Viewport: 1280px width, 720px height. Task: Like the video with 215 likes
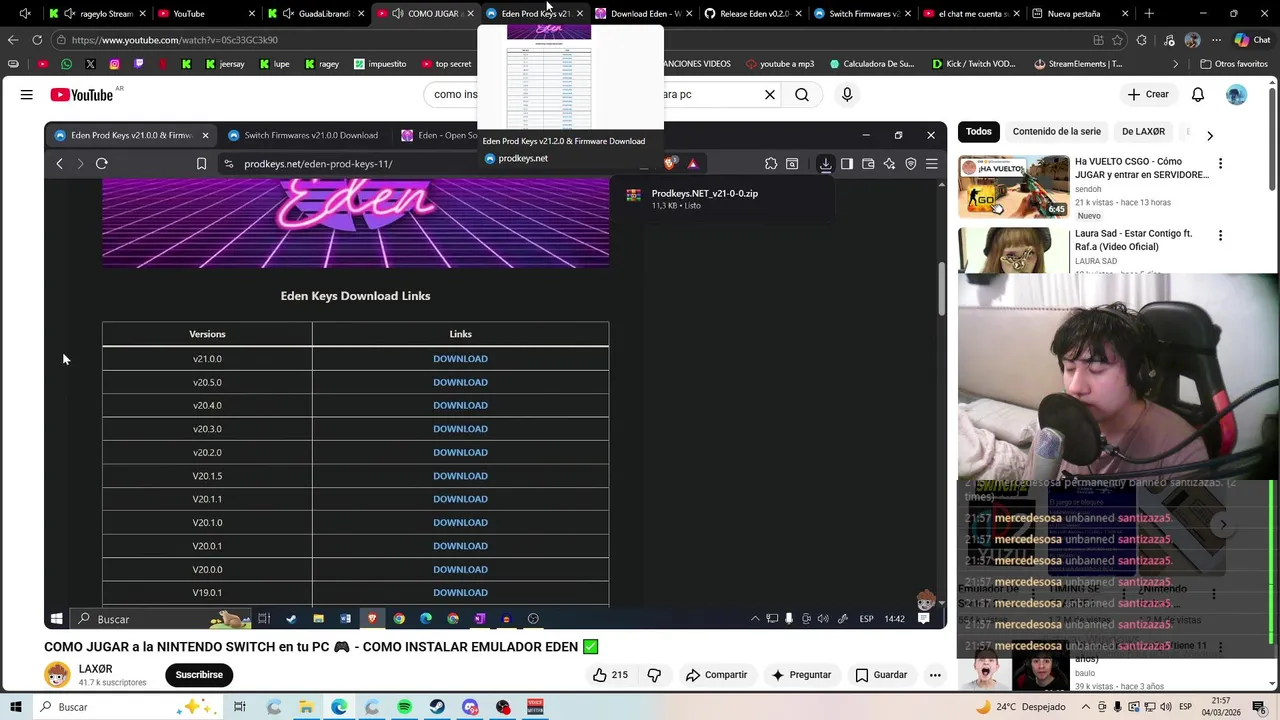tap(610, 675)
